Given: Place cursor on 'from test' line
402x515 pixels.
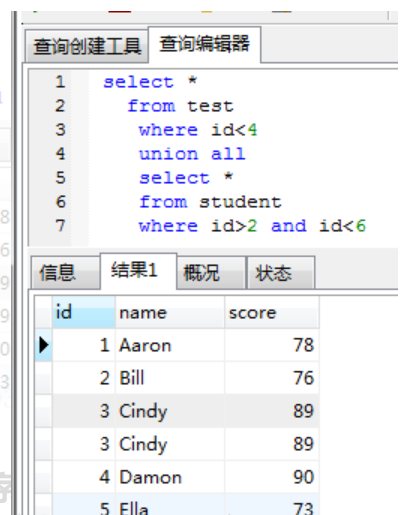Looking at the screenshot, I should [x=180, y=106].
